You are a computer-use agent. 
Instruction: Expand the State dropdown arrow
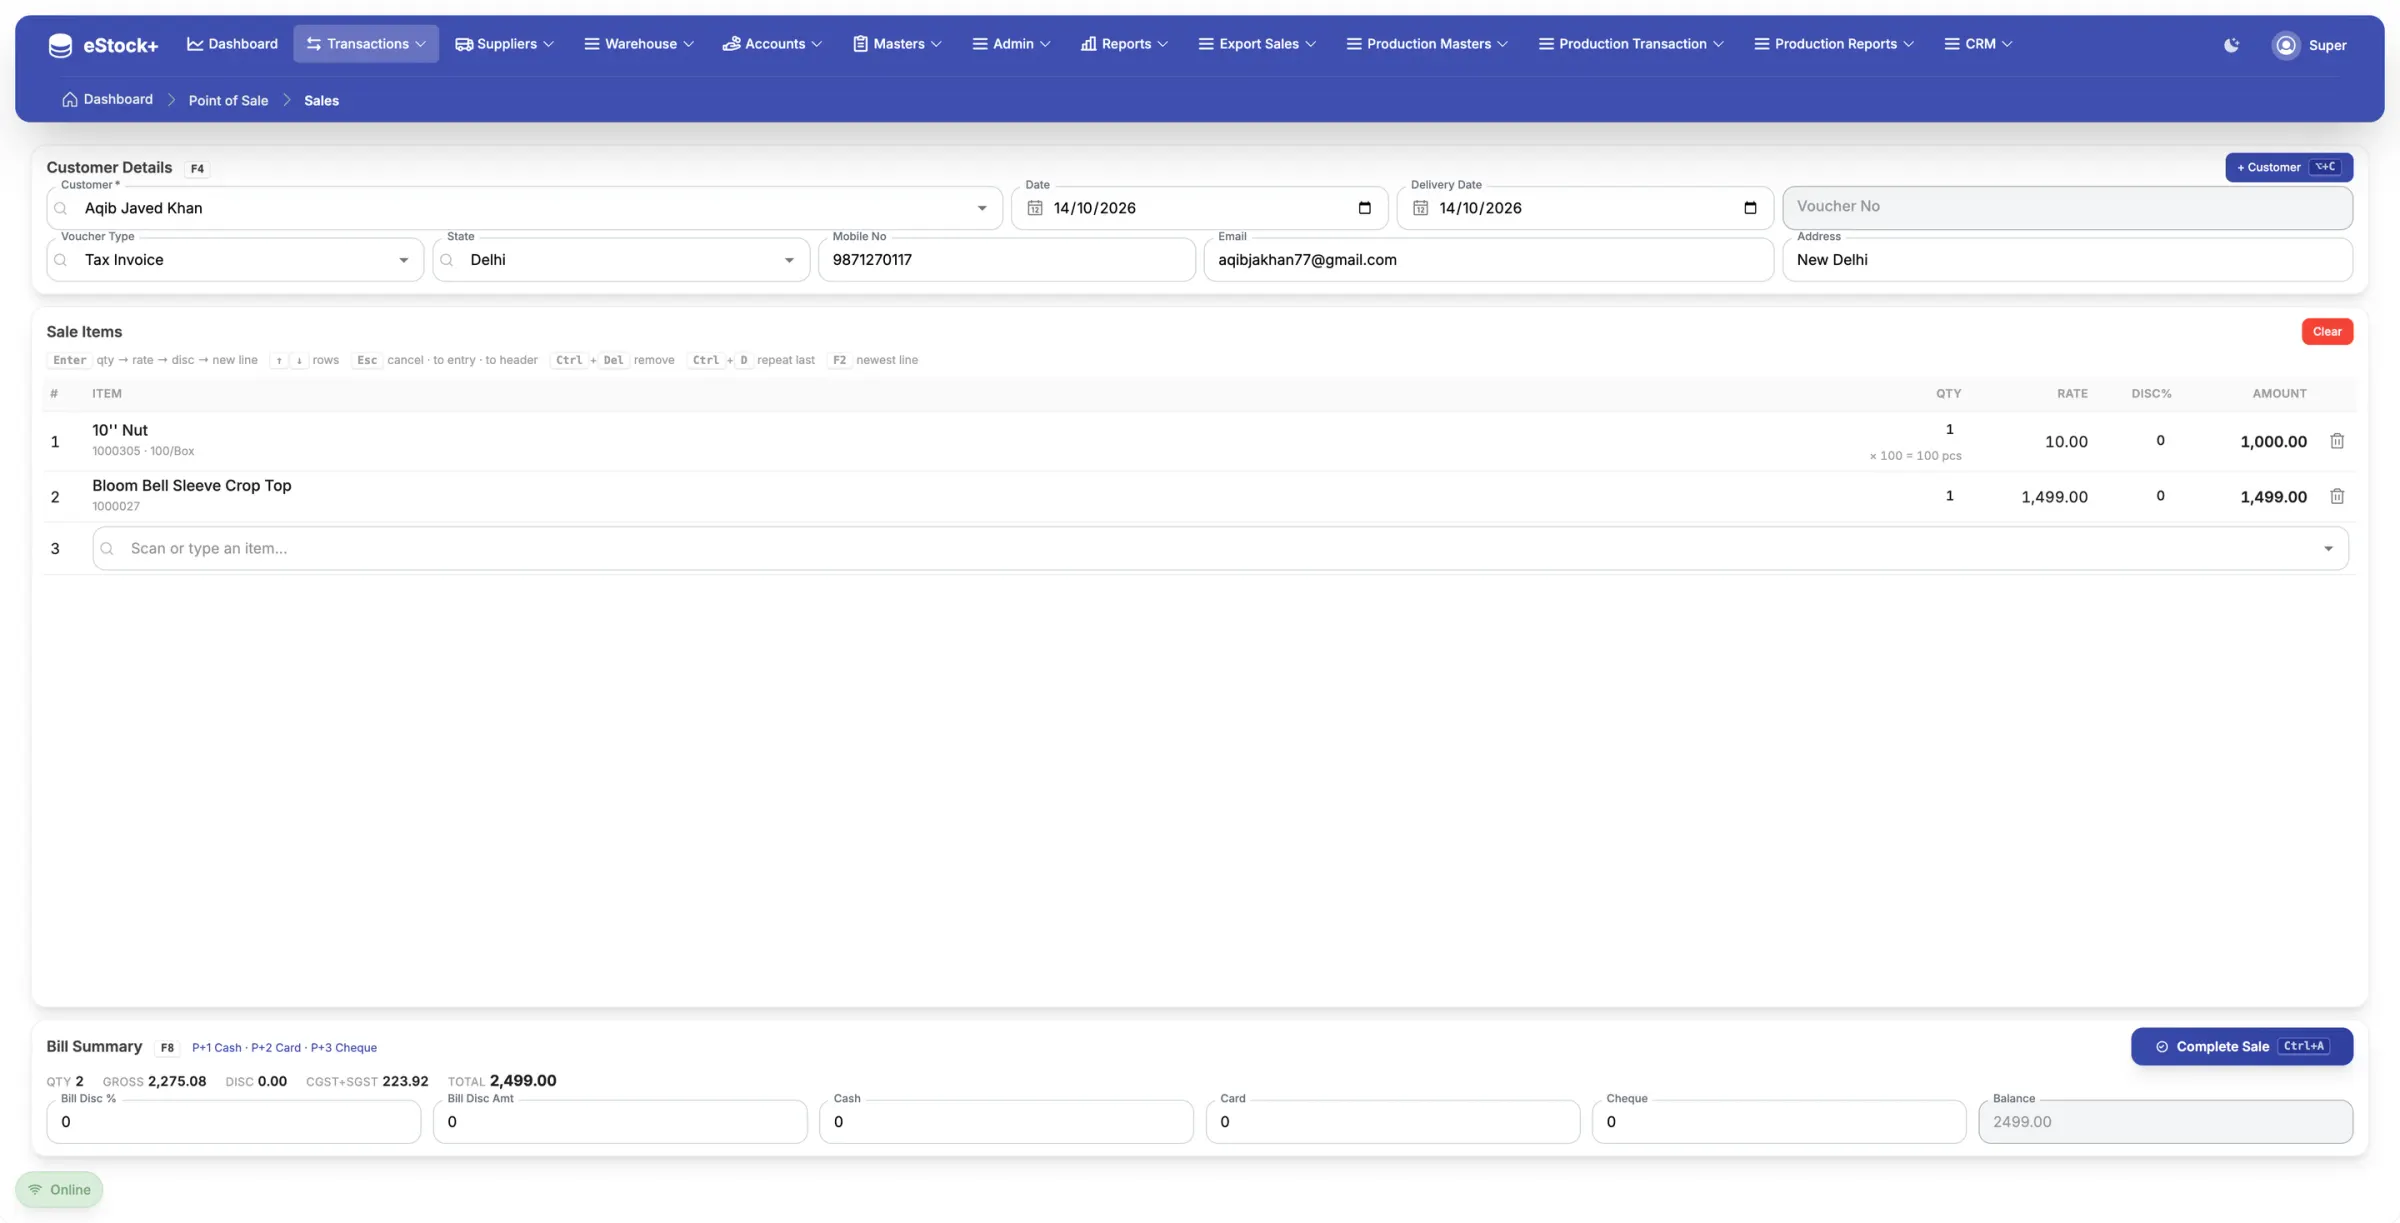click(789, 260)
